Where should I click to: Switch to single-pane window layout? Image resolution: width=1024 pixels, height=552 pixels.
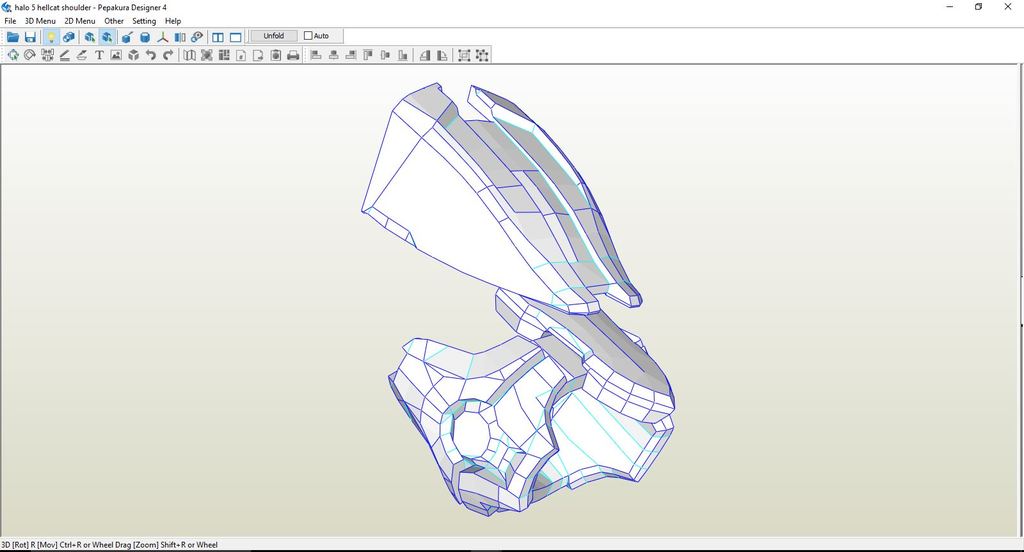tap(236, 37)
